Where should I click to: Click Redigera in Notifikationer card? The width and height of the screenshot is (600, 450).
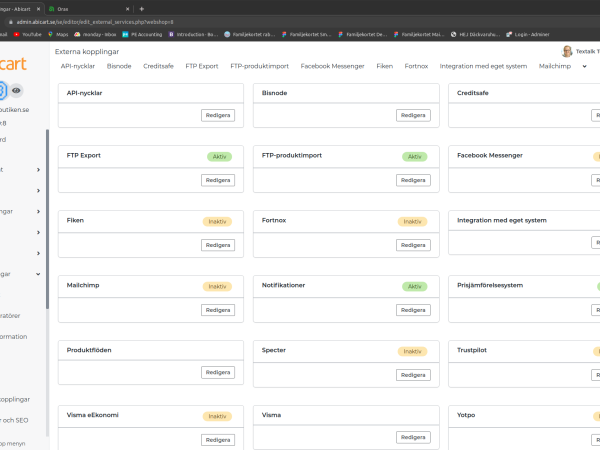(x=413, y=310)
